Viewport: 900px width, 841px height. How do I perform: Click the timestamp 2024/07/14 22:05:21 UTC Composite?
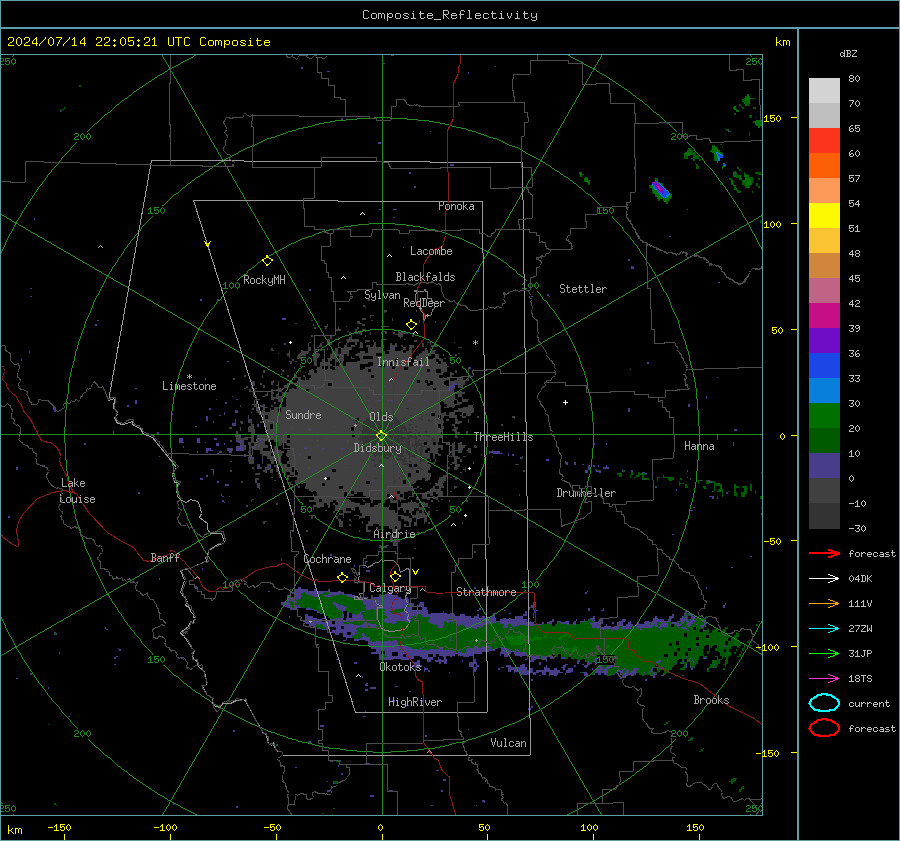(138, 42)
